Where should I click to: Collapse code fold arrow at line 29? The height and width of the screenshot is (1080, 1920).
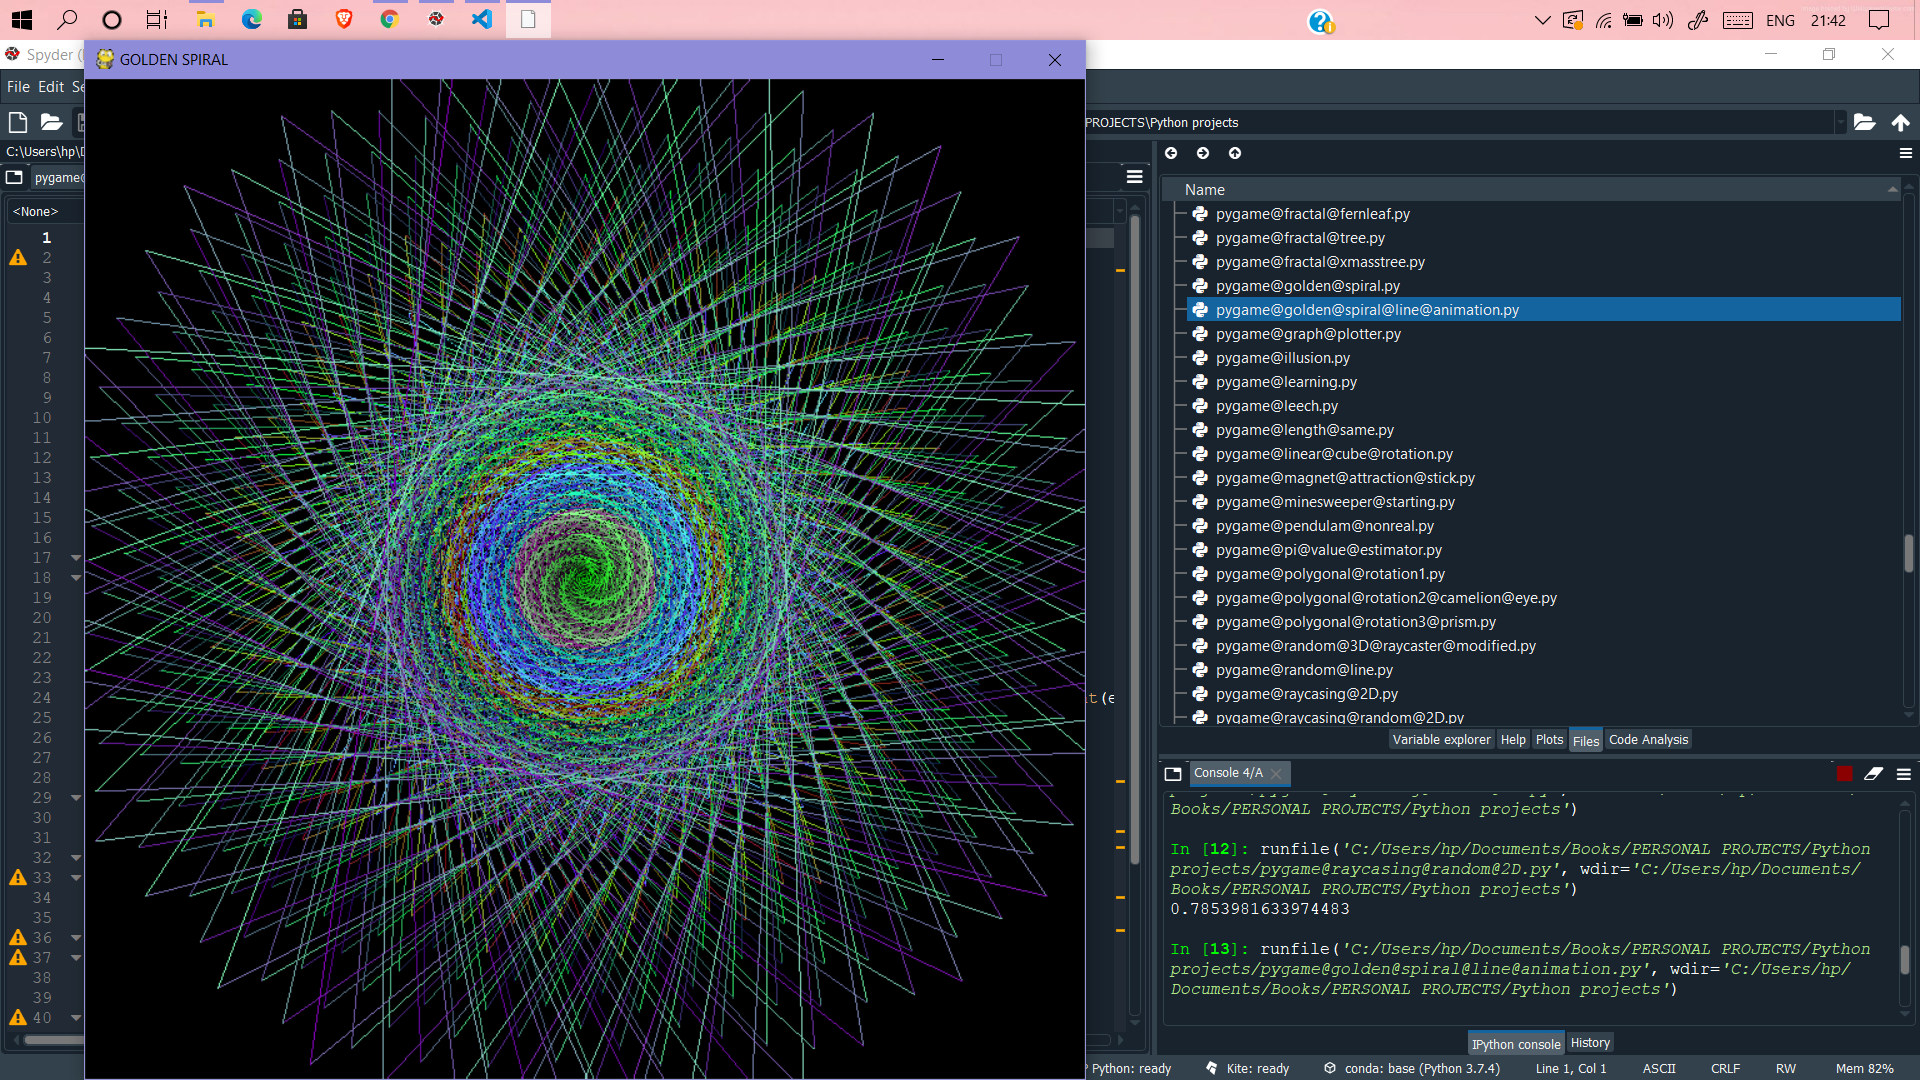click(x=76, y=797)
